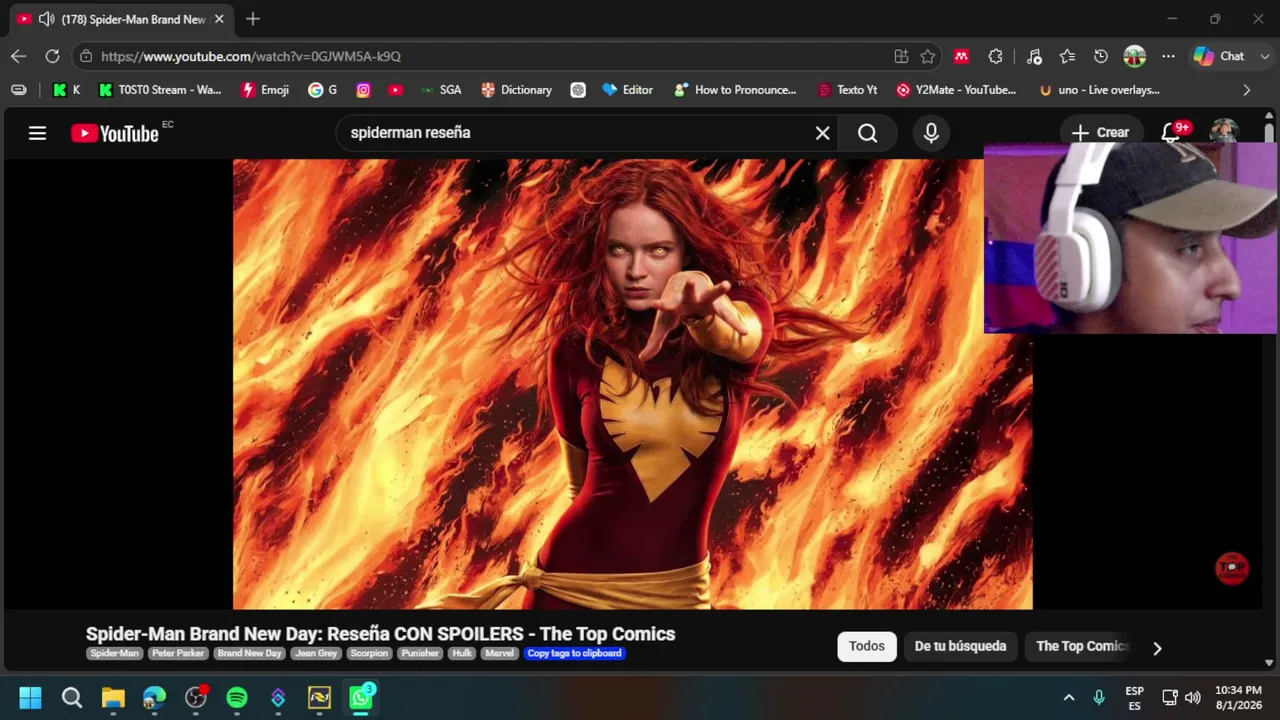Open the YouTube bookmark icon
This screenshot has width=1280, height=720.
395,90
